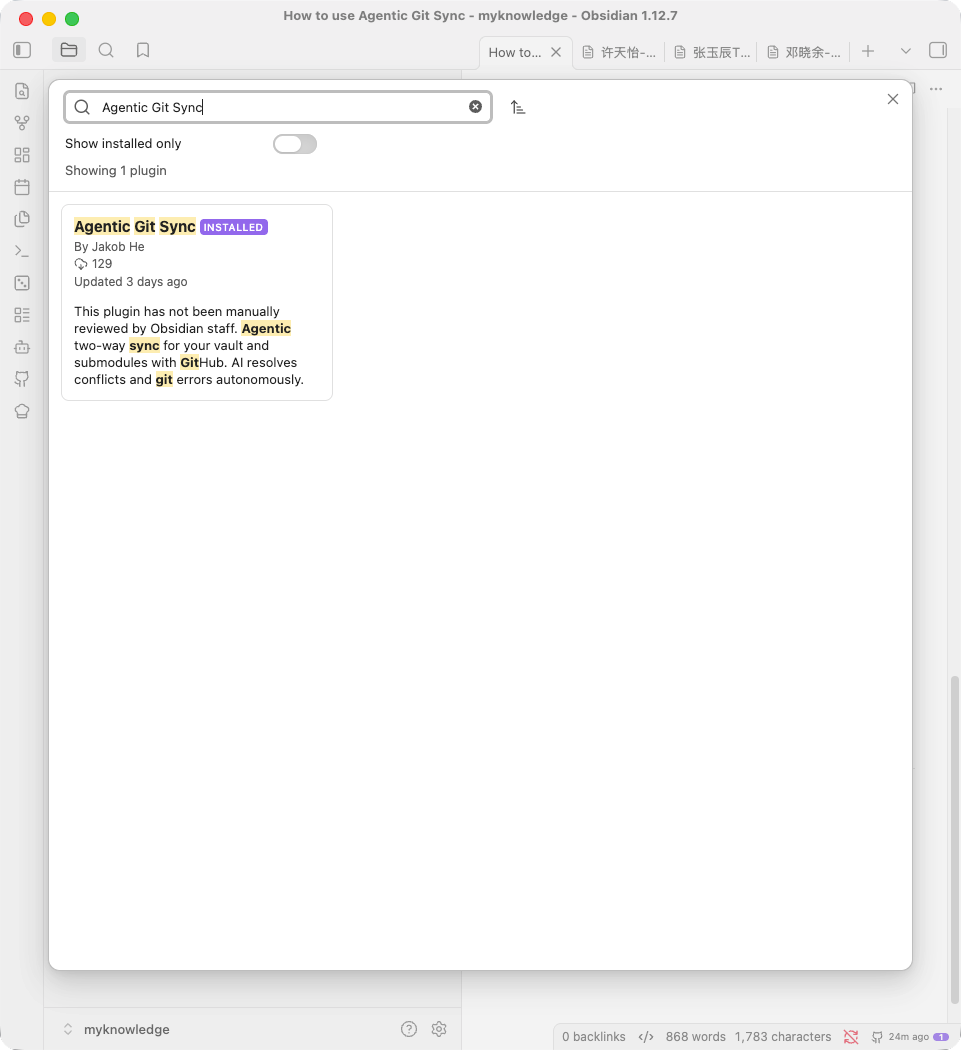
Task: Click 'Showing 1 plugin' text
Action: point(116,171)
